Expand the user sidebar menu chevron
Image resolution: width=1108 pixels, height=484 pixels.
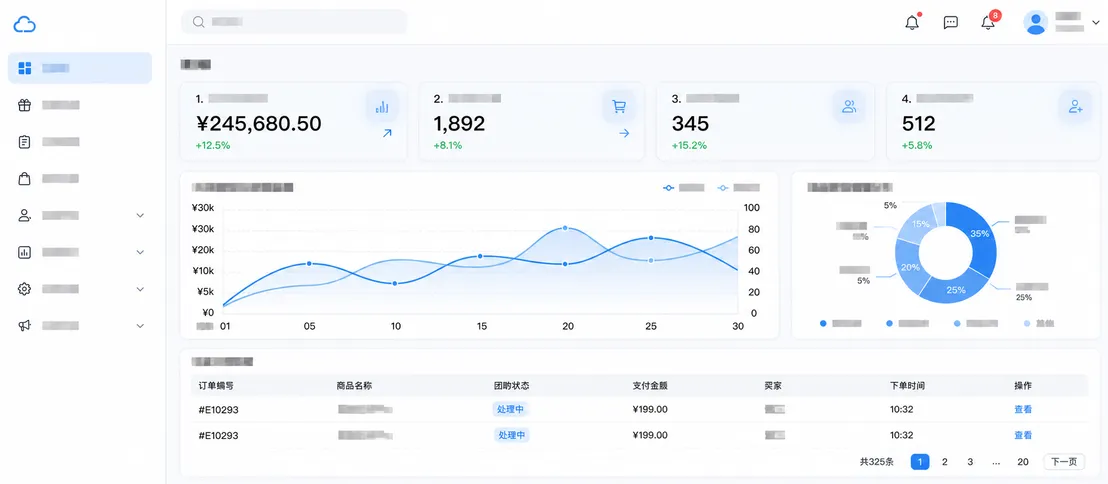140,216
